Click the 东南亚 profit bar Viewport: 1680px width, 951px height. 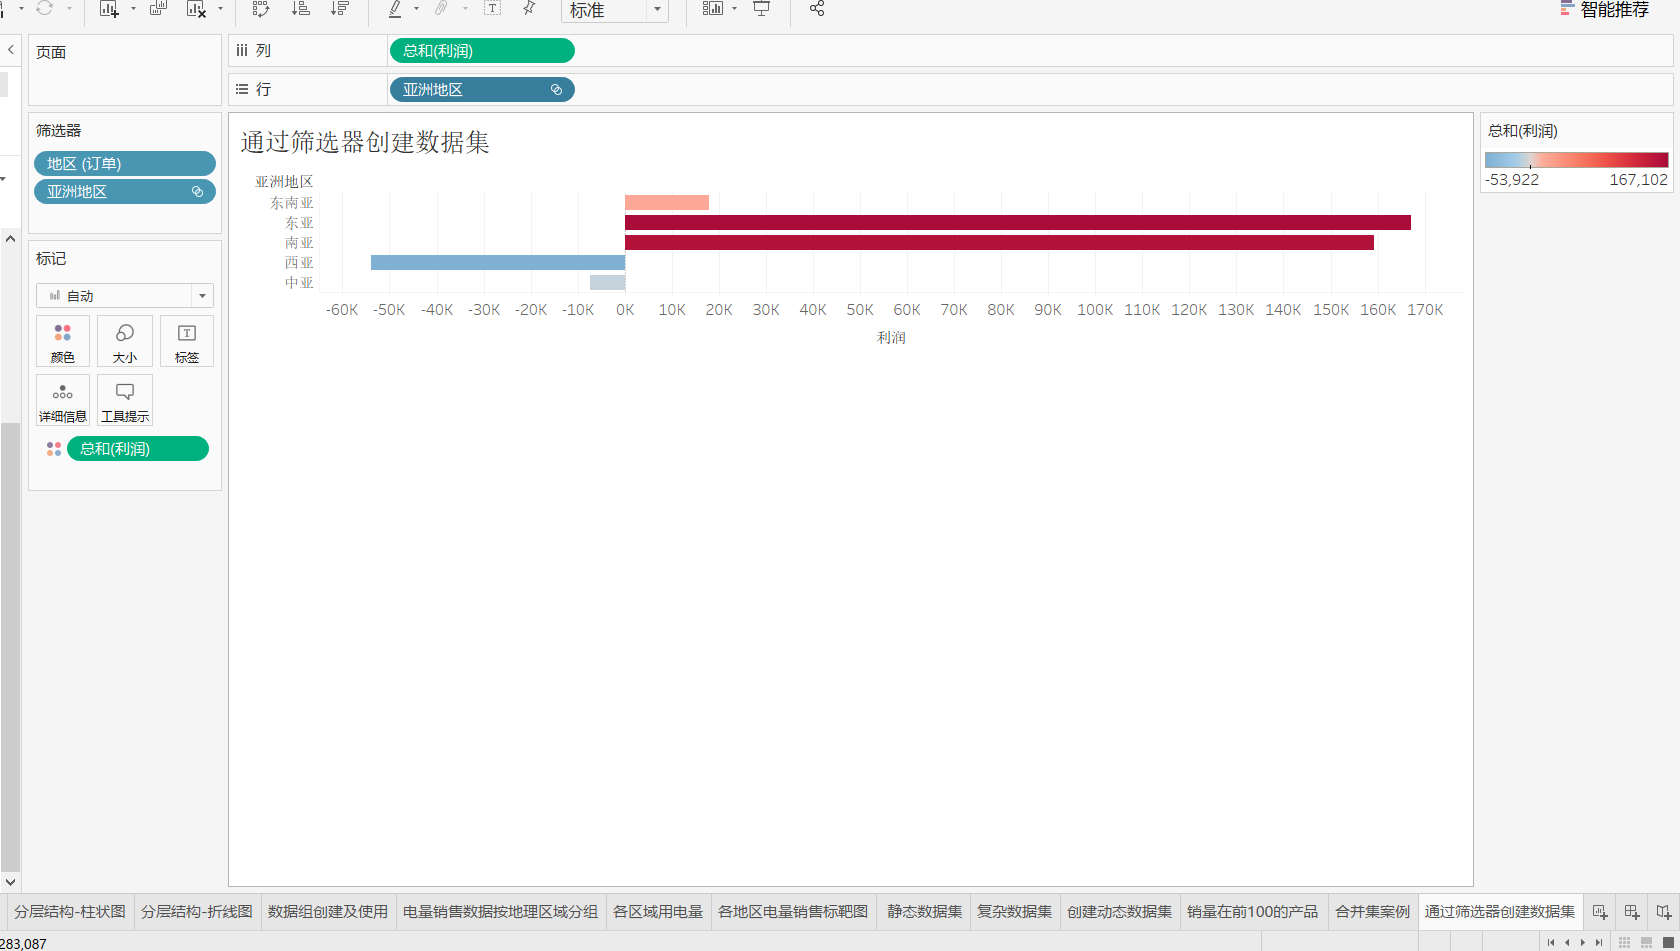(x=667, y=202)
